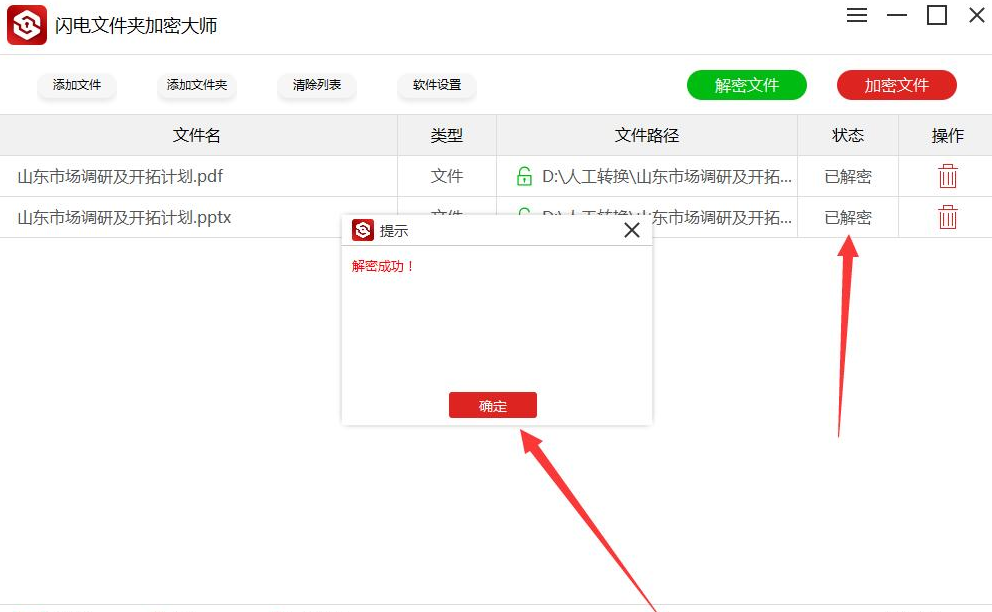Click 添加文件 button

coord(77,85)
